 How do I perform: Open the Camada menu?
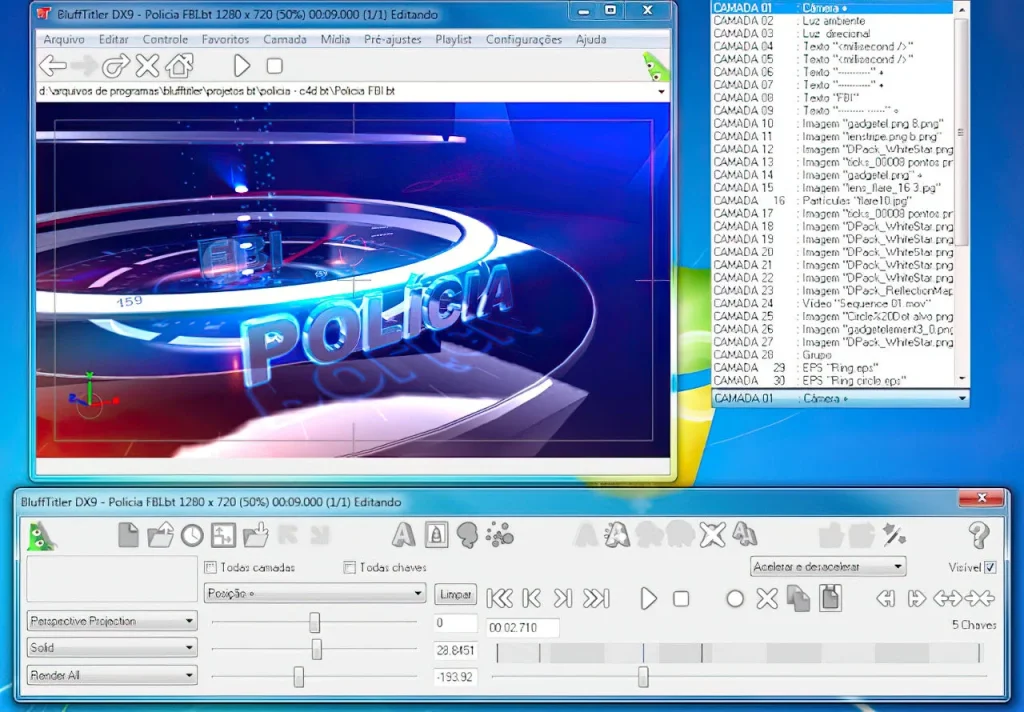click(285, 39)
